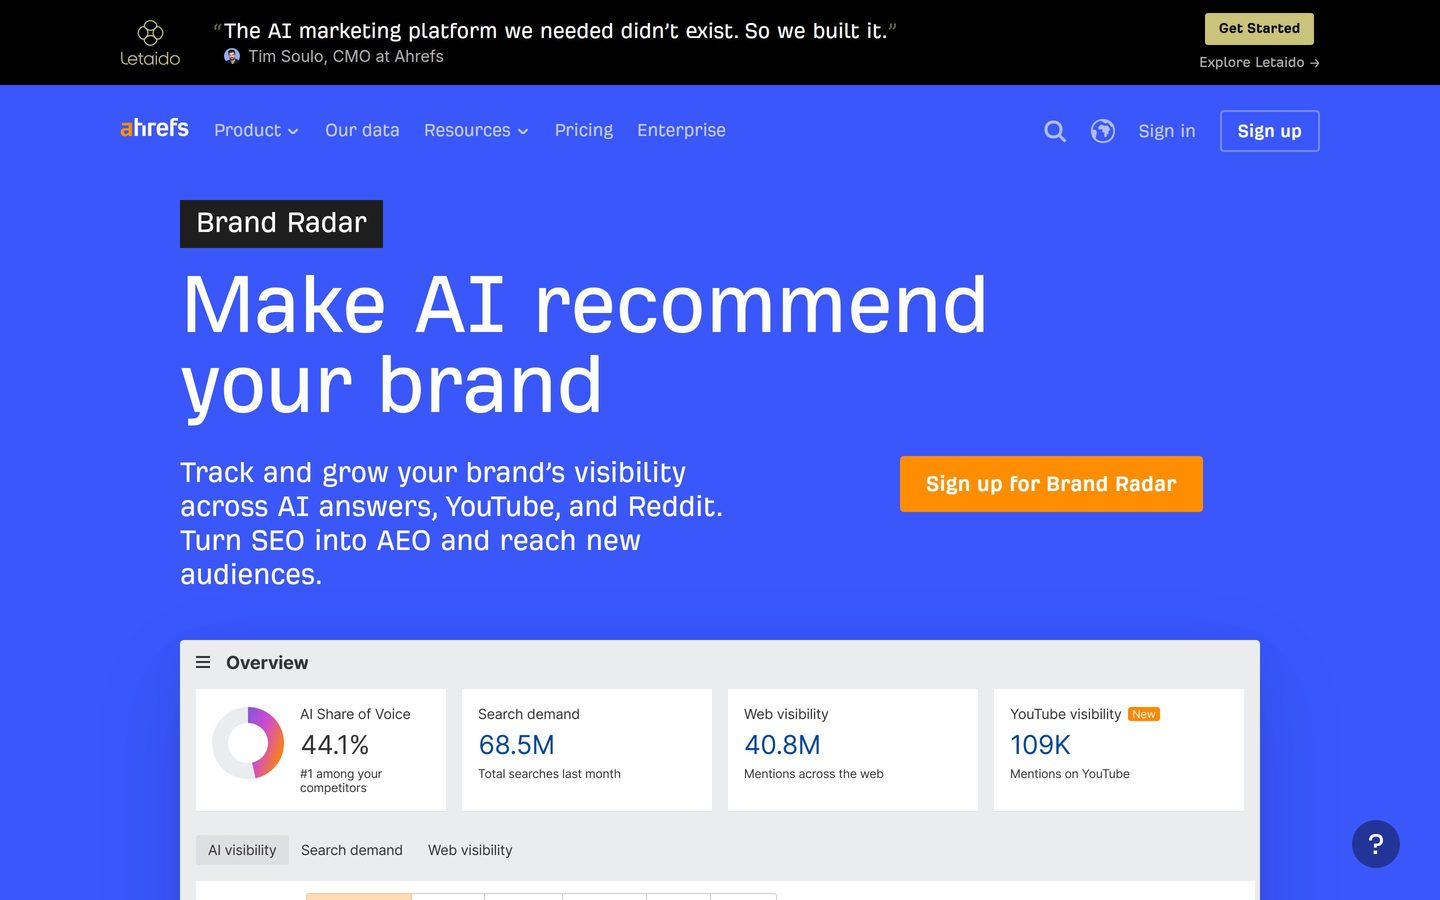
Task: Click the Brand Radar label badge
Action: pos(281,223)
